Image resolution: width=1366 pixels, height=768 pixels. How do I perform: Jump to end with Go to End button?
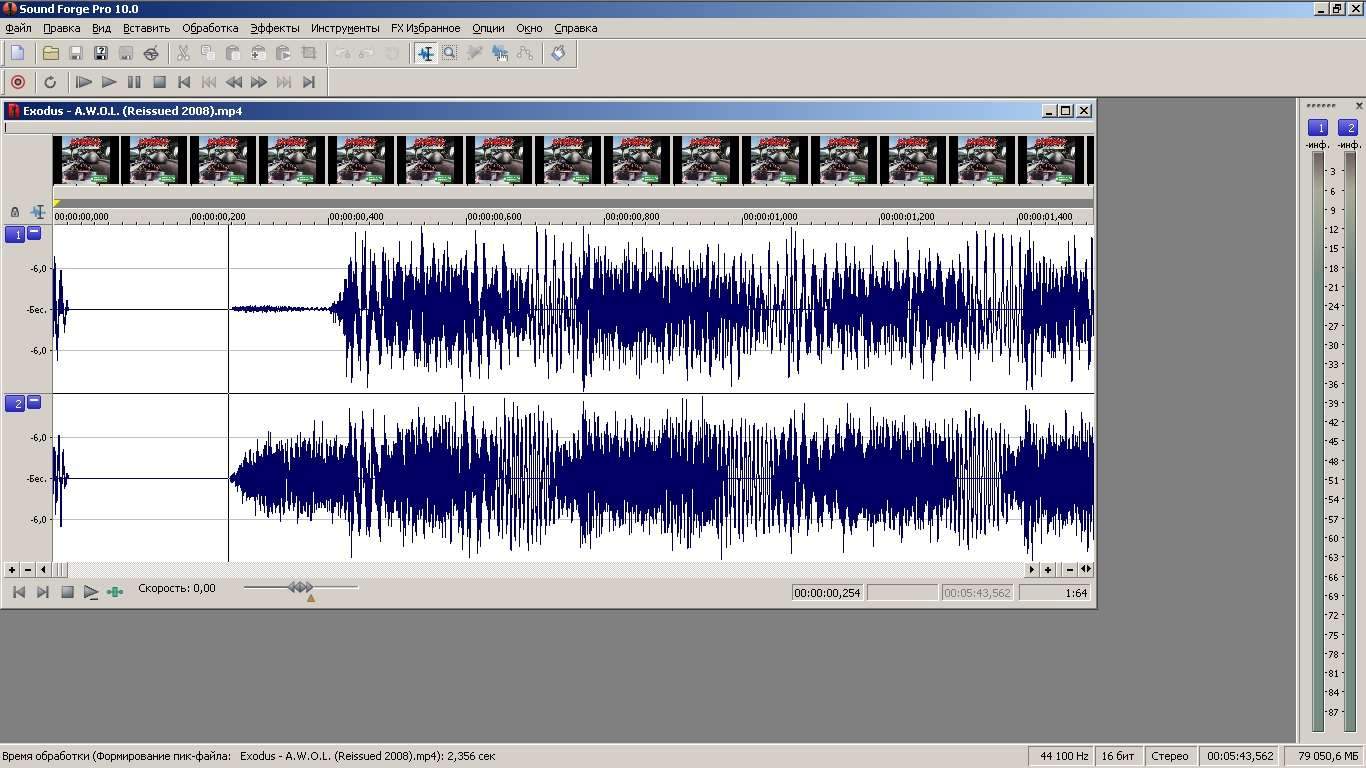pos(309,82)
